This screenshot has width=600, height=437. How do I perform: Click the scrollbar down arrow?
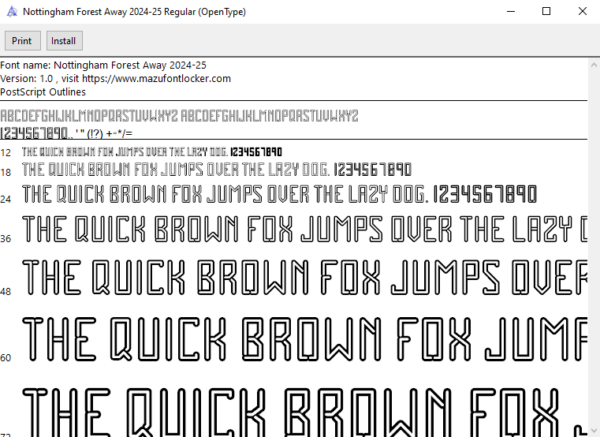[x=594, y=431]
